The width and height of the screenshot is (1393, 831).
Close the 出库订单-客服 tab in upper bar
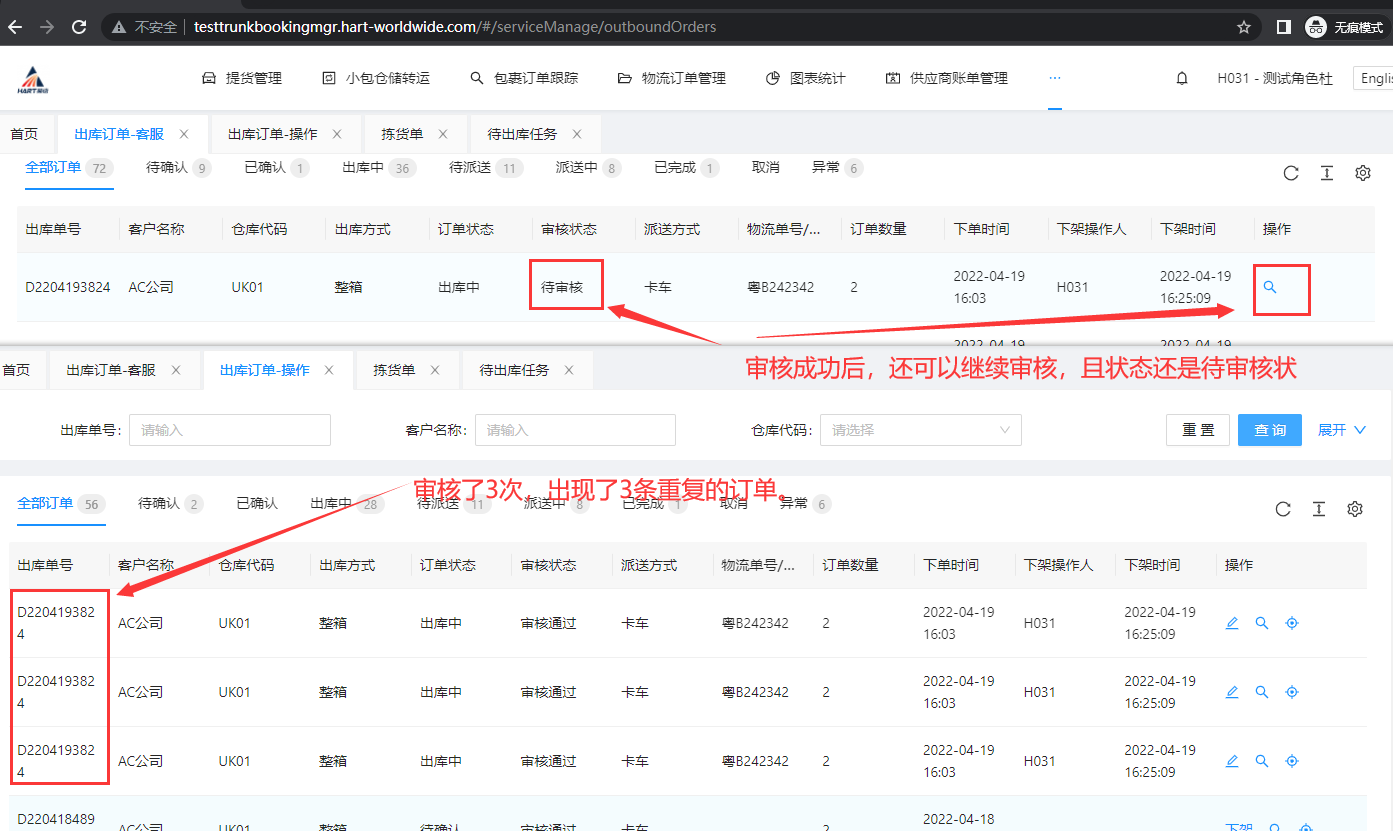[x=184, y=134]
